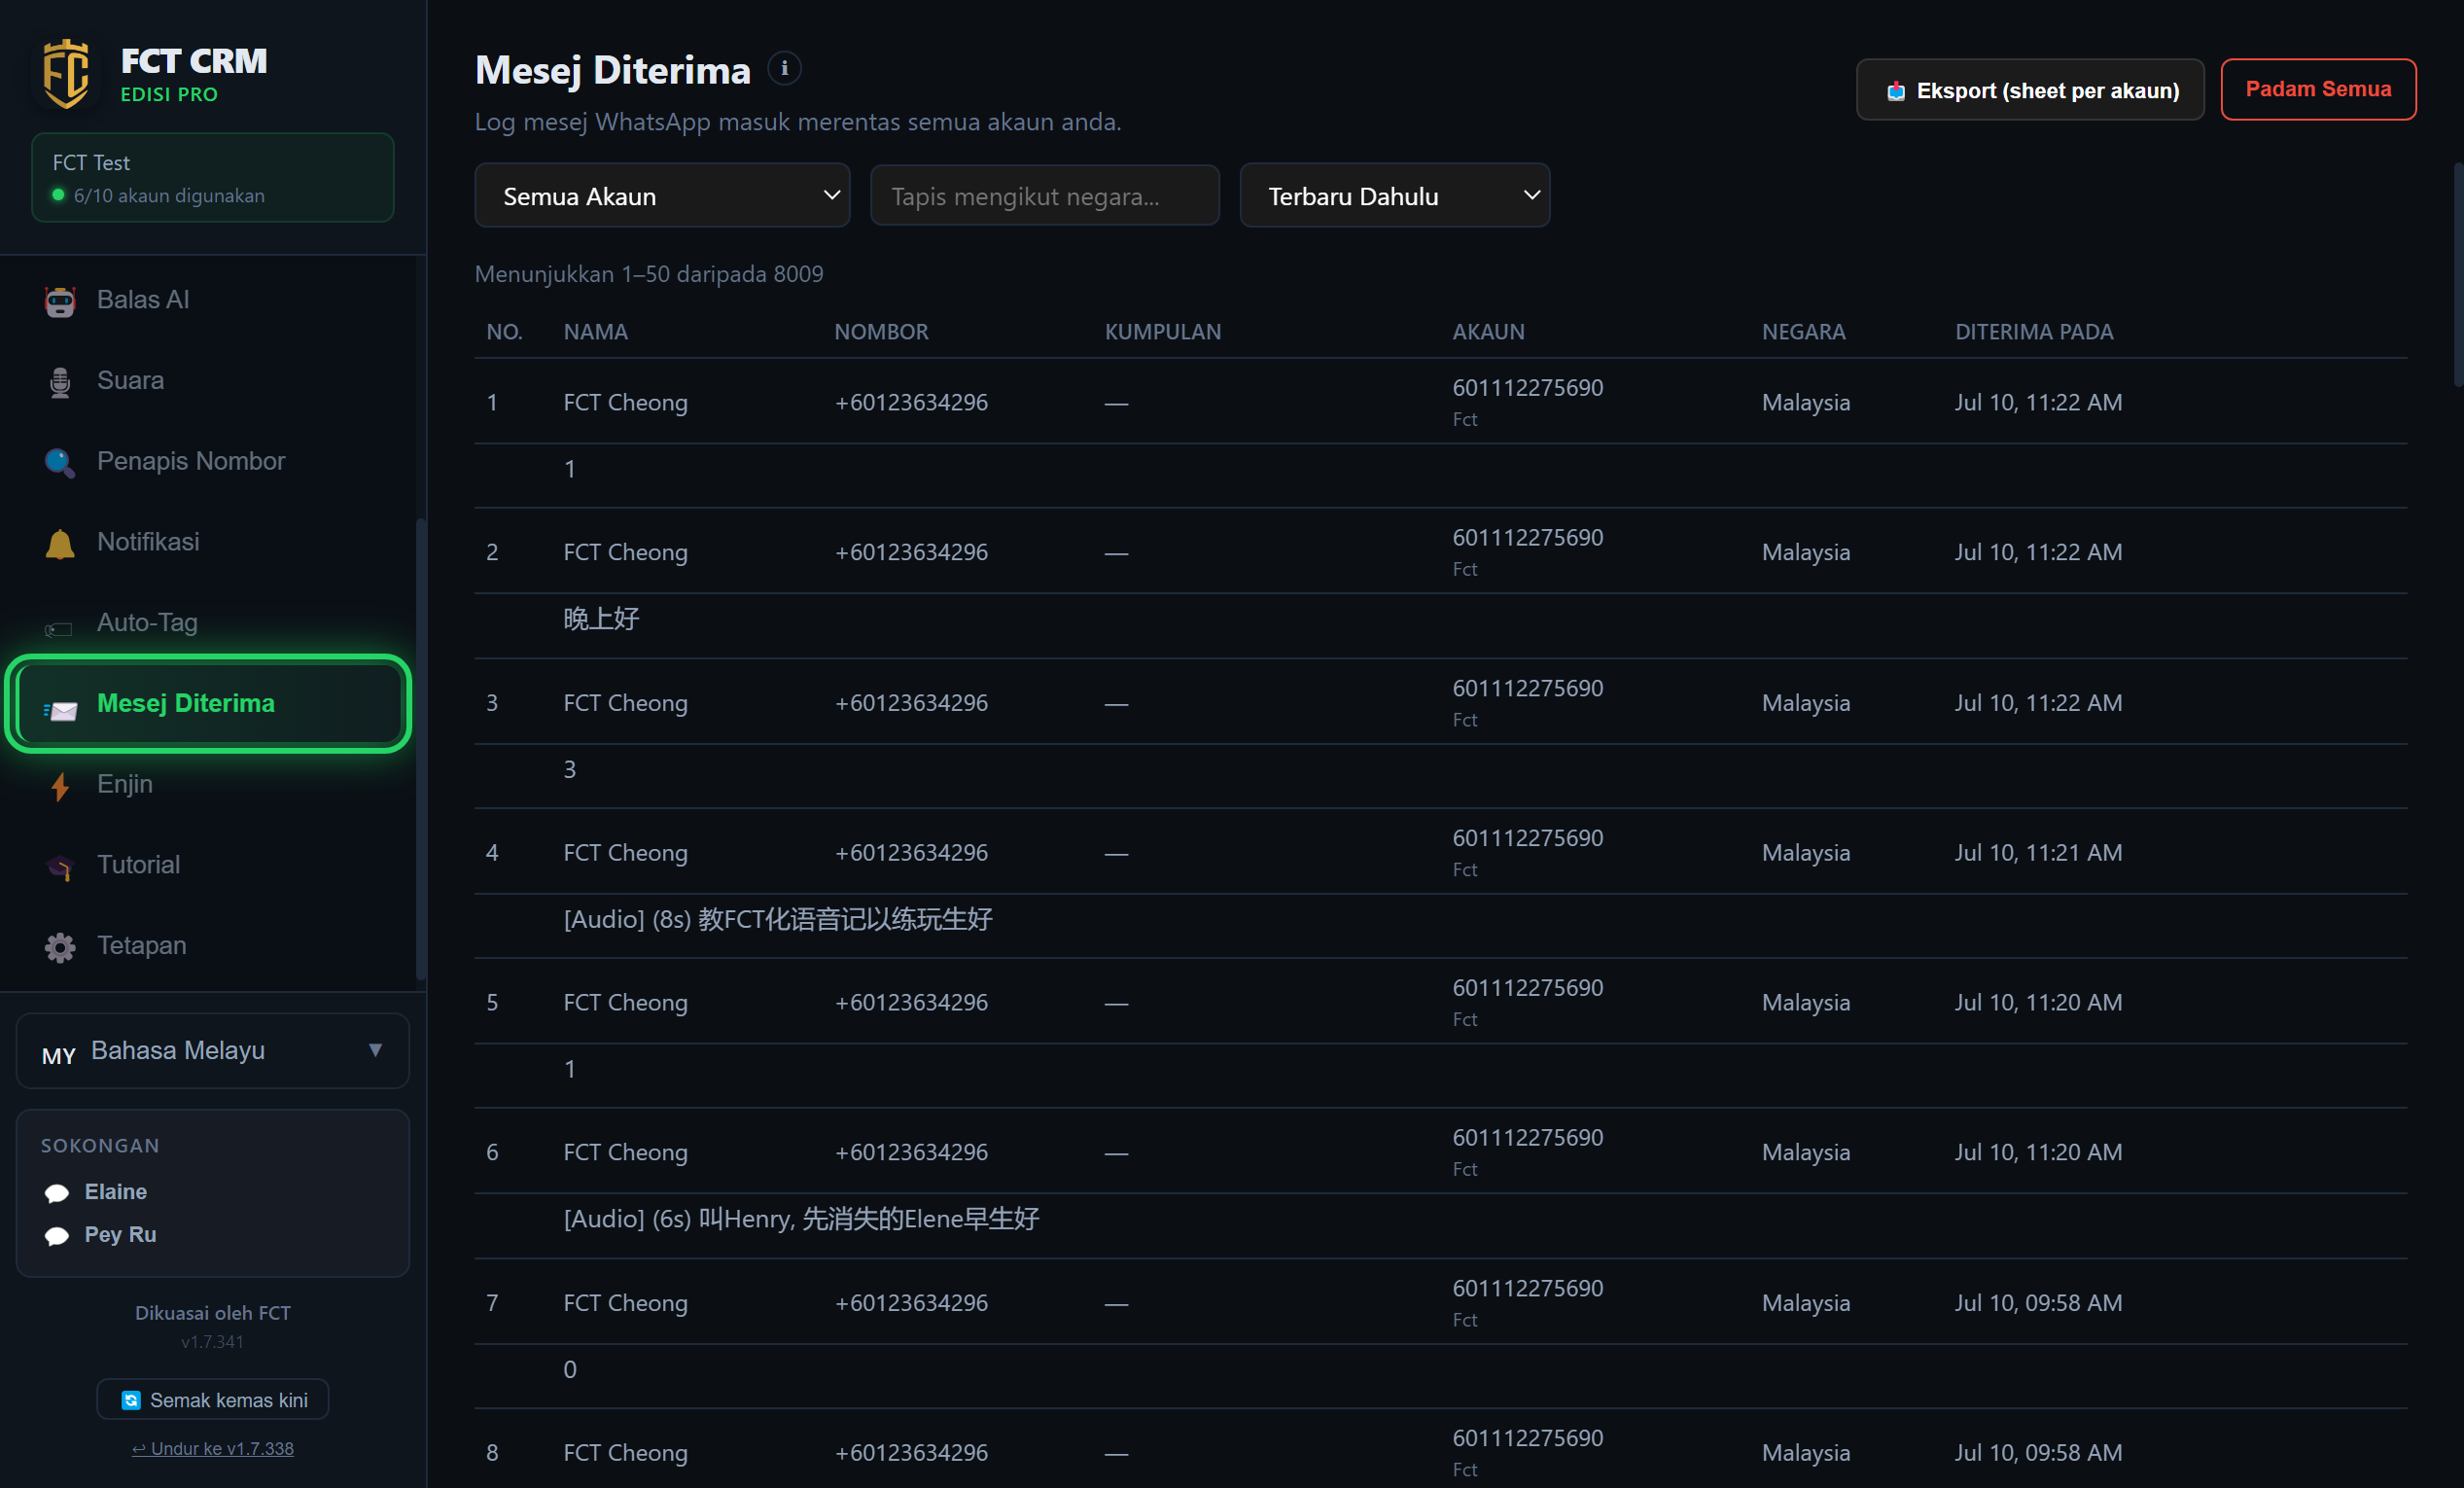This screenshot has width=2464, height=1488.
Task: Open the Semua Akaun account dropdown
Action: click(662, 196)
